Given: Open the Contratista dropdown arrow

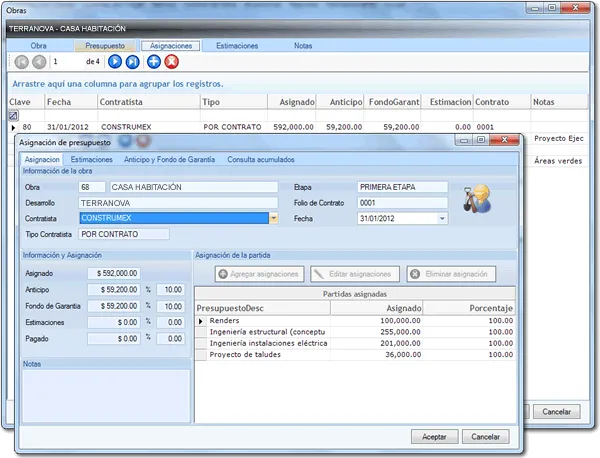Looking at the screenshot, I should [274, 218].
